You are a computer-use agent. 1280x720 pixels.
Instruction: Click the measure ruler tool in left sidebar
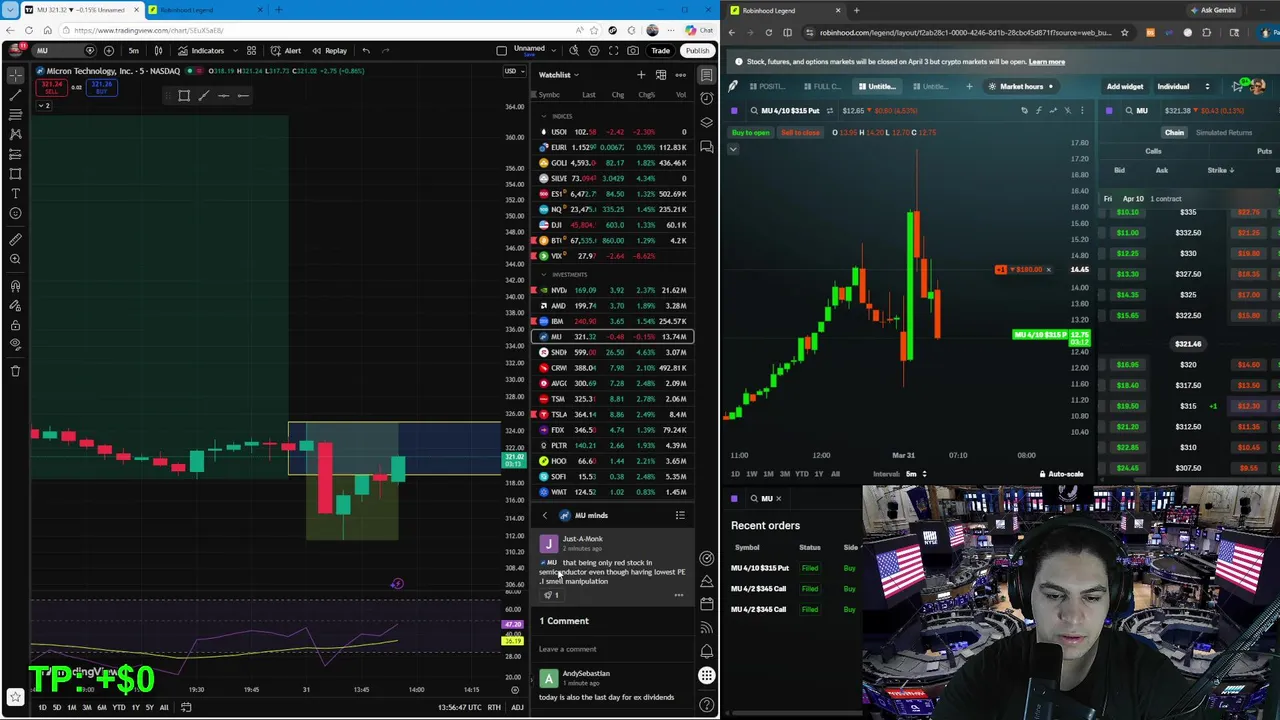(15, 239)
